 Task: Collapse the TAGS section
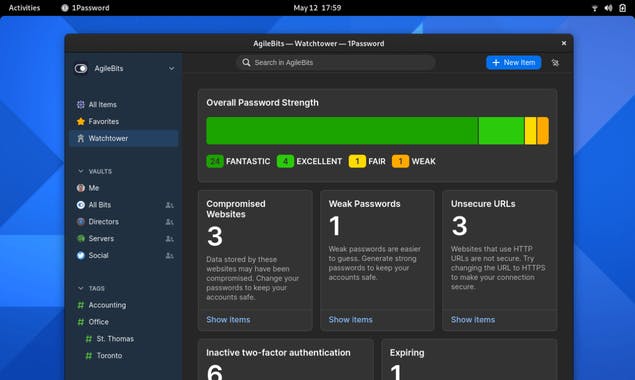[x=81, y=288]
